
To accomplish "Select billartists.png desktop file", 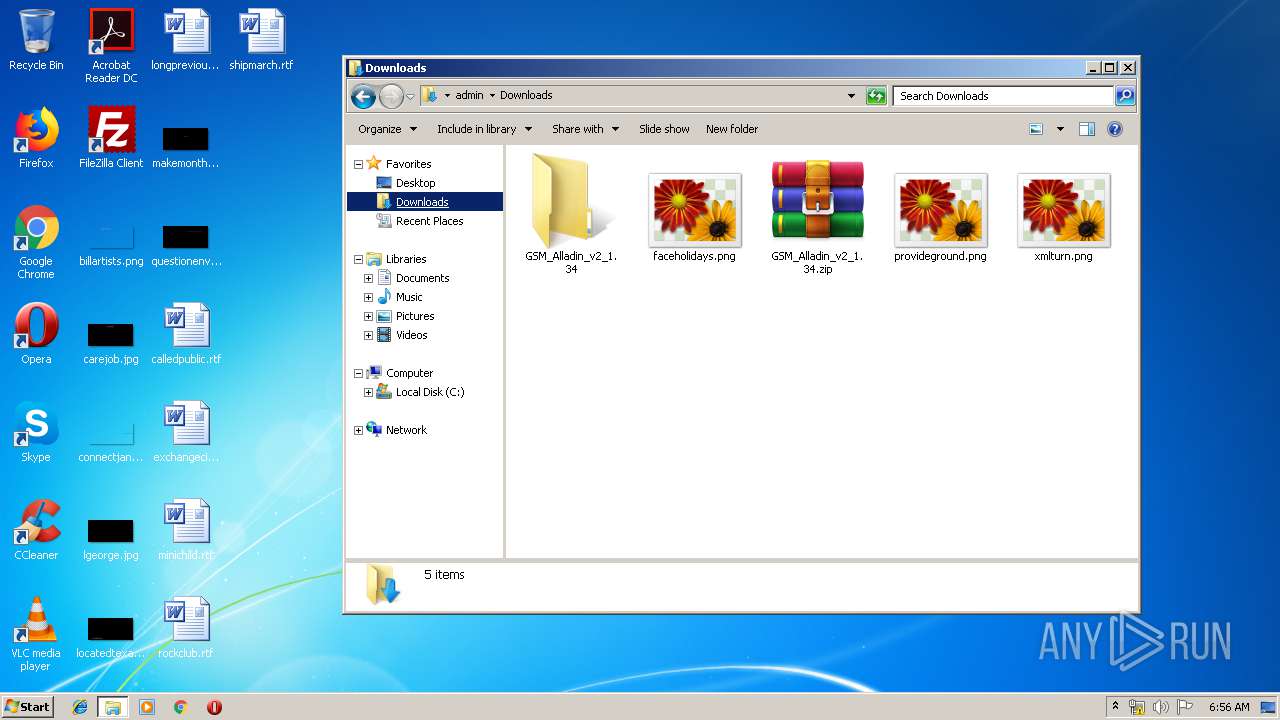I will tap(111, 244).
